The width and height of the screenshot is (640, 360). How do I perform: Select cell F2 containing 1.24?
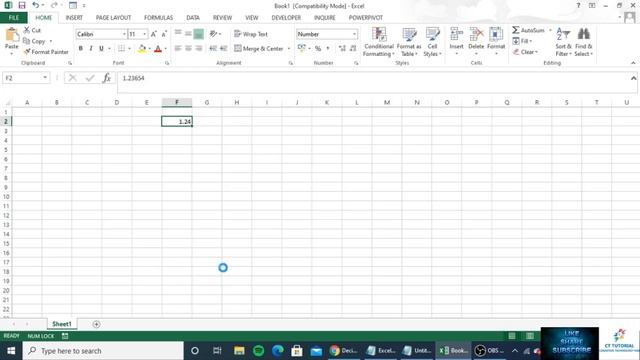pos(177,121)
